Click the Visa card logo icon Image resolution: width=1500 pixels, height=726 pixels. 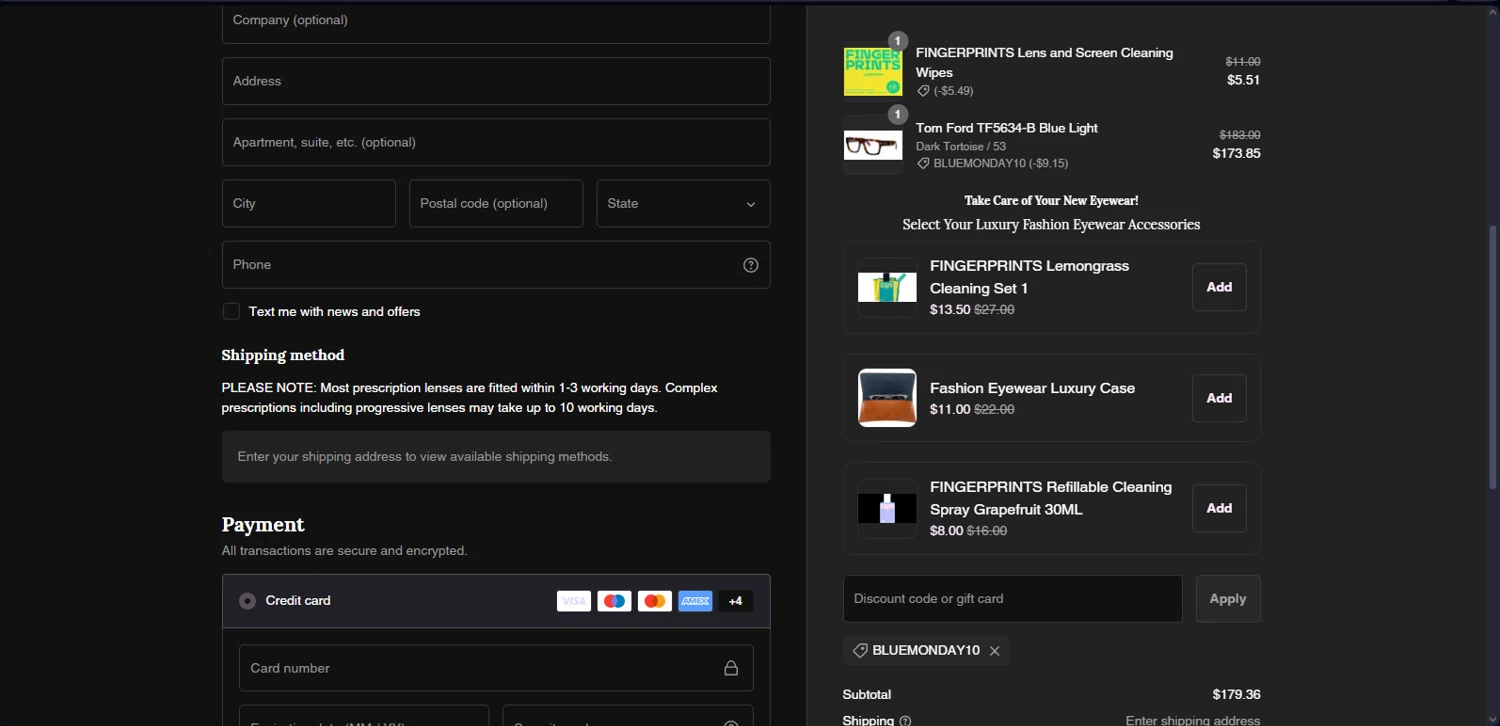click(x=574, y=601)
